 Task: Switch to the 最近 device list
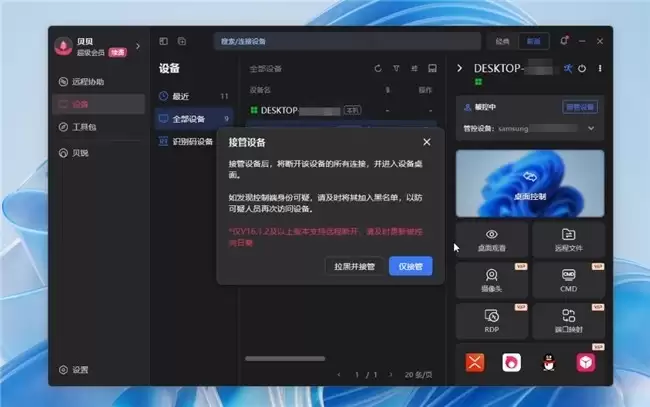click(x=180, y=96)
